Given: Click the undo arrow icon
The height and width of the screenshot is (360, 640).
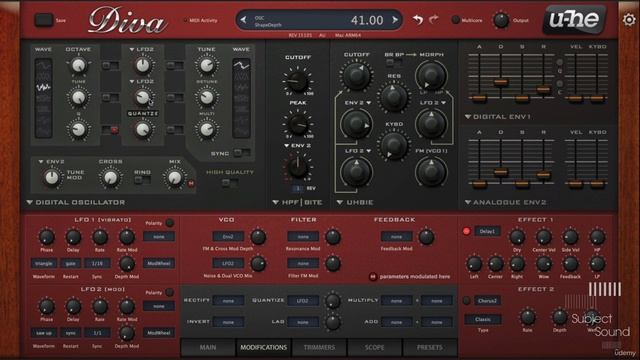Looking at the screenshot, I should [417, 19].
